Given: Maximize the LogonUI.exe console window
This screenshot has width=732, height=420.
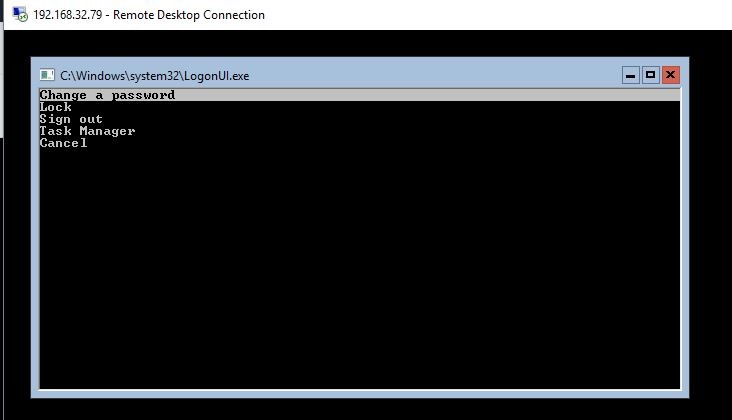Looking at the screenshot, I should point(650,75).
